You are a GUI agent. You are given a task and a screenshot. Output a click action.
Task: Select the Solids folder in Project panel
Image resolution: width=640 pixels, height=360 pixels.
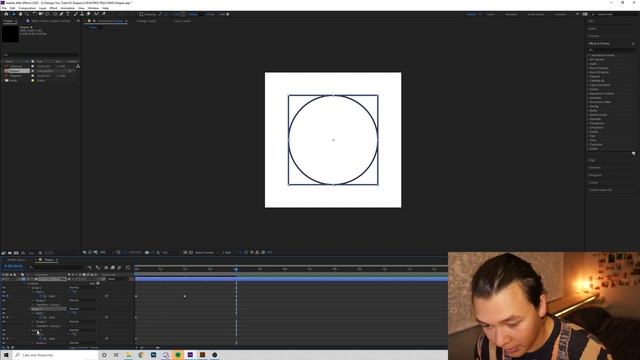[x=12, y=80]
